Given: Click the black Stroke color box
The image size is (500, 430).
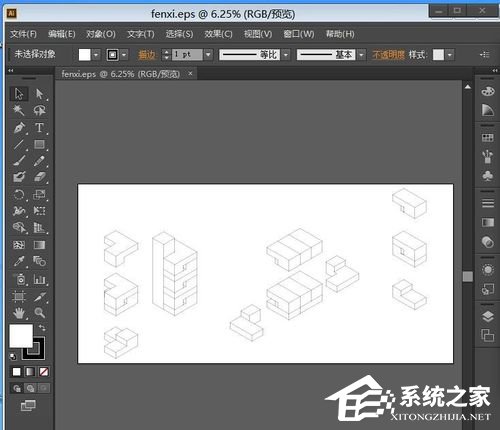Looking at the screenshot, I should tap(39, 353).
